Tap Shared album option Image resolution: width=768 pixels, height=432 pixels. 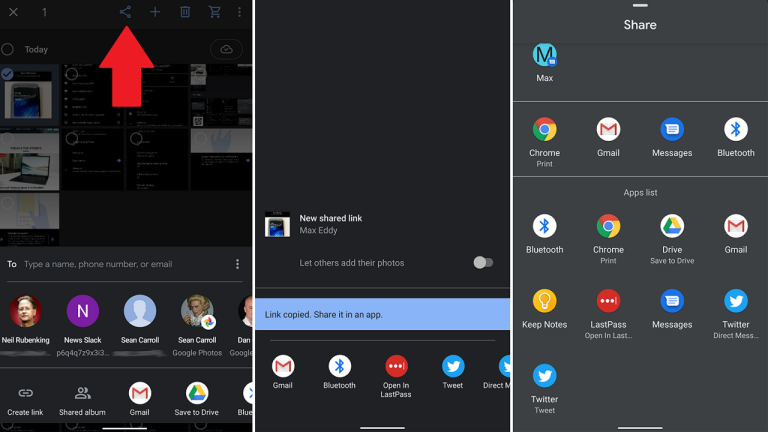click(x=82, y=400)
